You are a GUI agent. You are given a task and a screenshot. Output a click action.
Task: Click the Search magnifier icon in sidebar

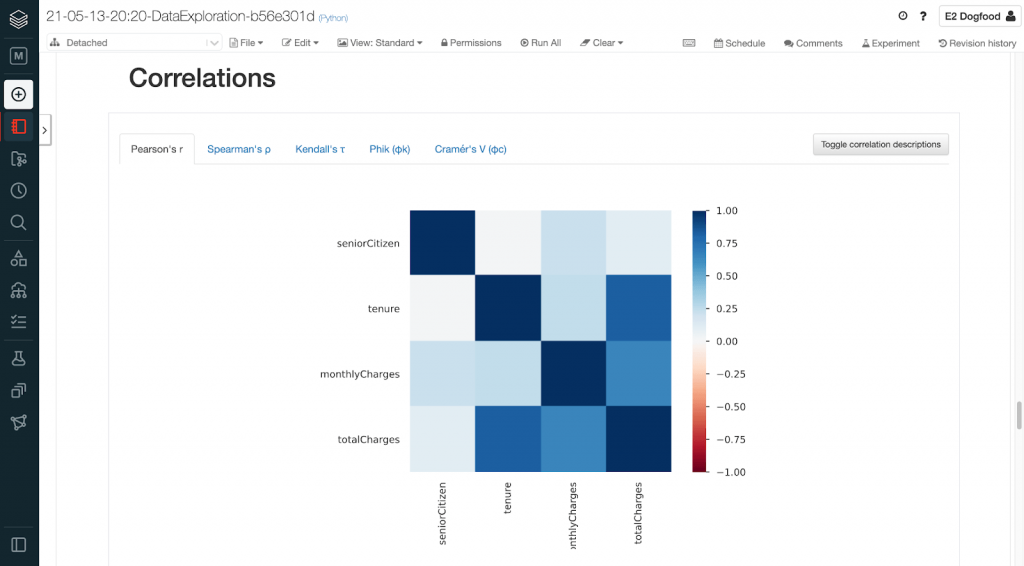[x=18, y=223]
